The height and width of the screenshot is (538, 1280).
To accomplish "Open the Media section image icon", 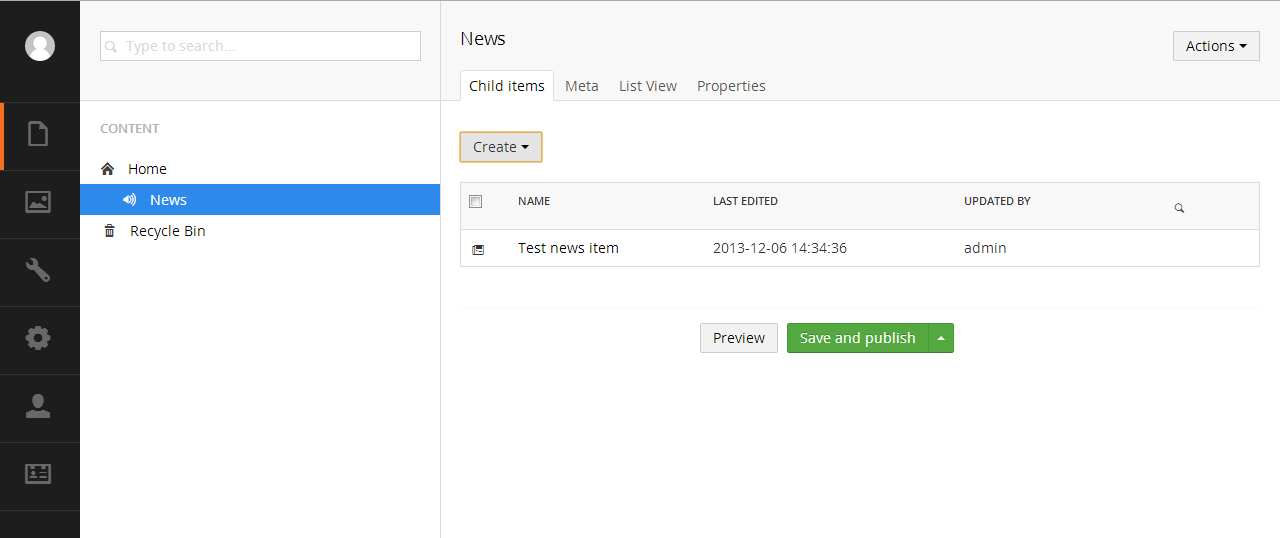I will pos(39,202).
